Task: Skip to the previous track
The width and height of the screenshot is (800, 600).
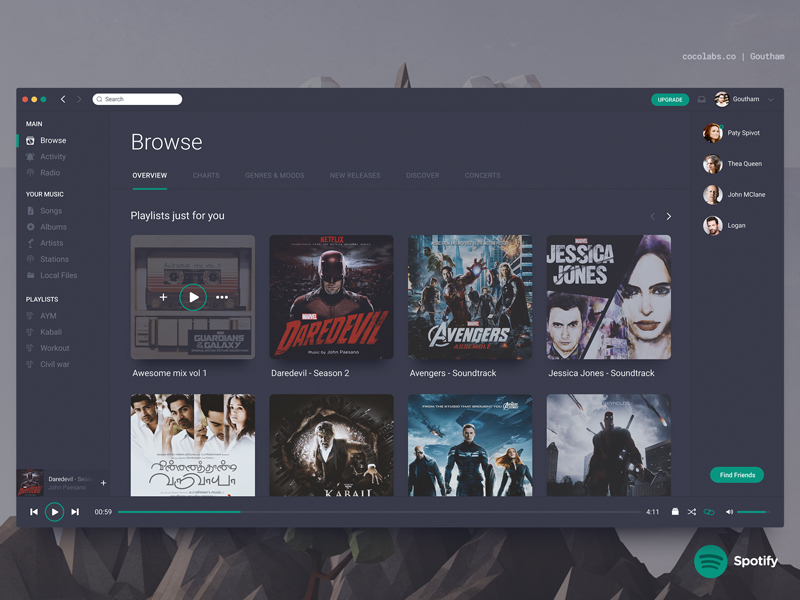Action: [x=34, y=512]
